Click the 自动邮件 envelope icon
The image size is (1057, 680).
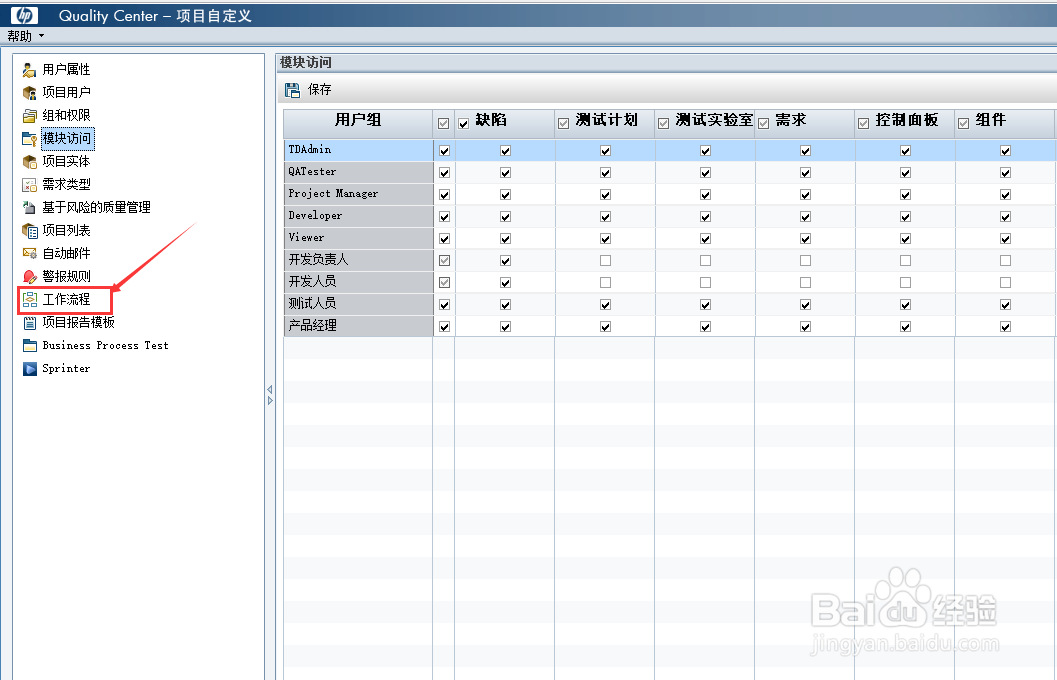[30, 253]
